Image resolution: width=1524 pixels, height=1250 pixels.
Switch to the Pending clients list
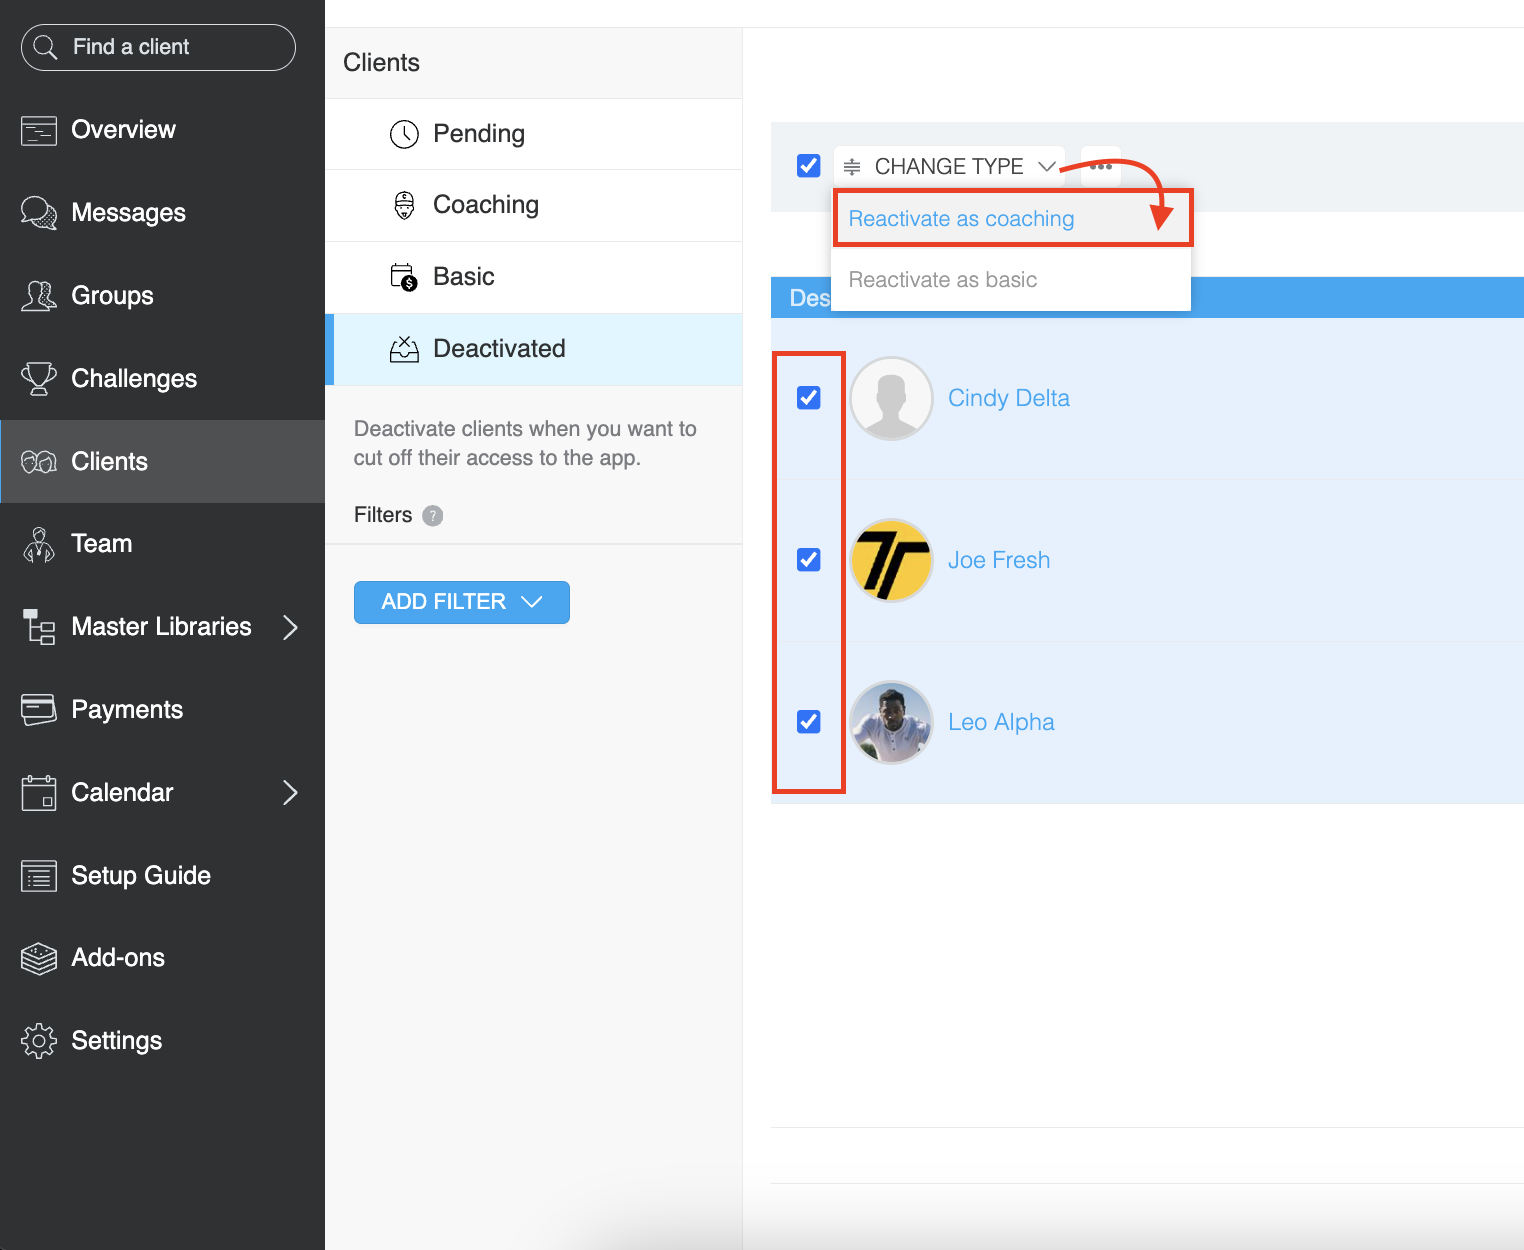(478, 134)
